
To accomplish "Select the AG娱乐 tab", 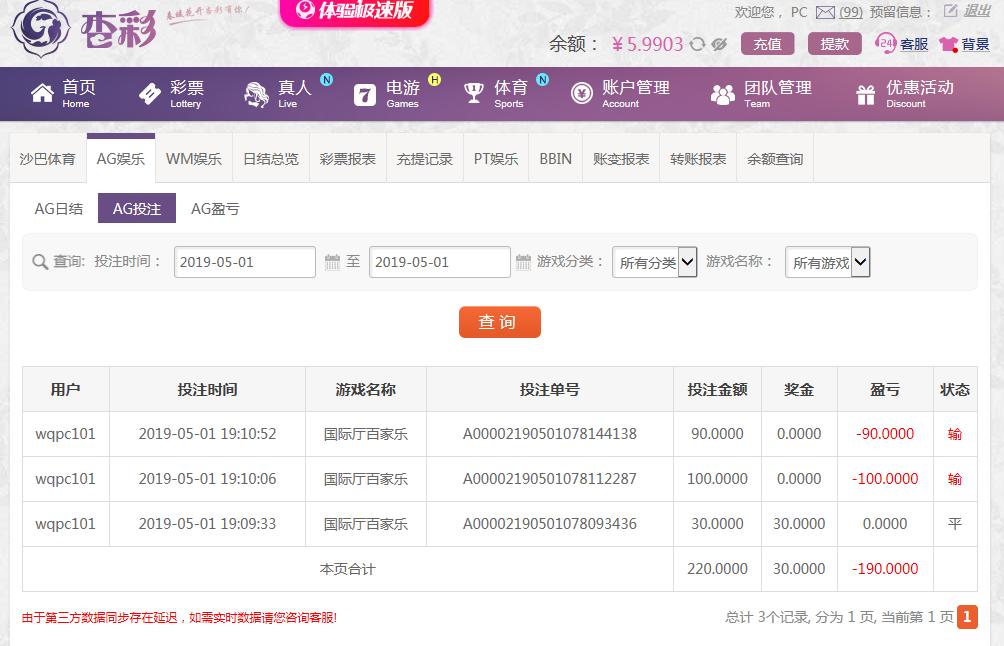I will click(x=120, y=159).
